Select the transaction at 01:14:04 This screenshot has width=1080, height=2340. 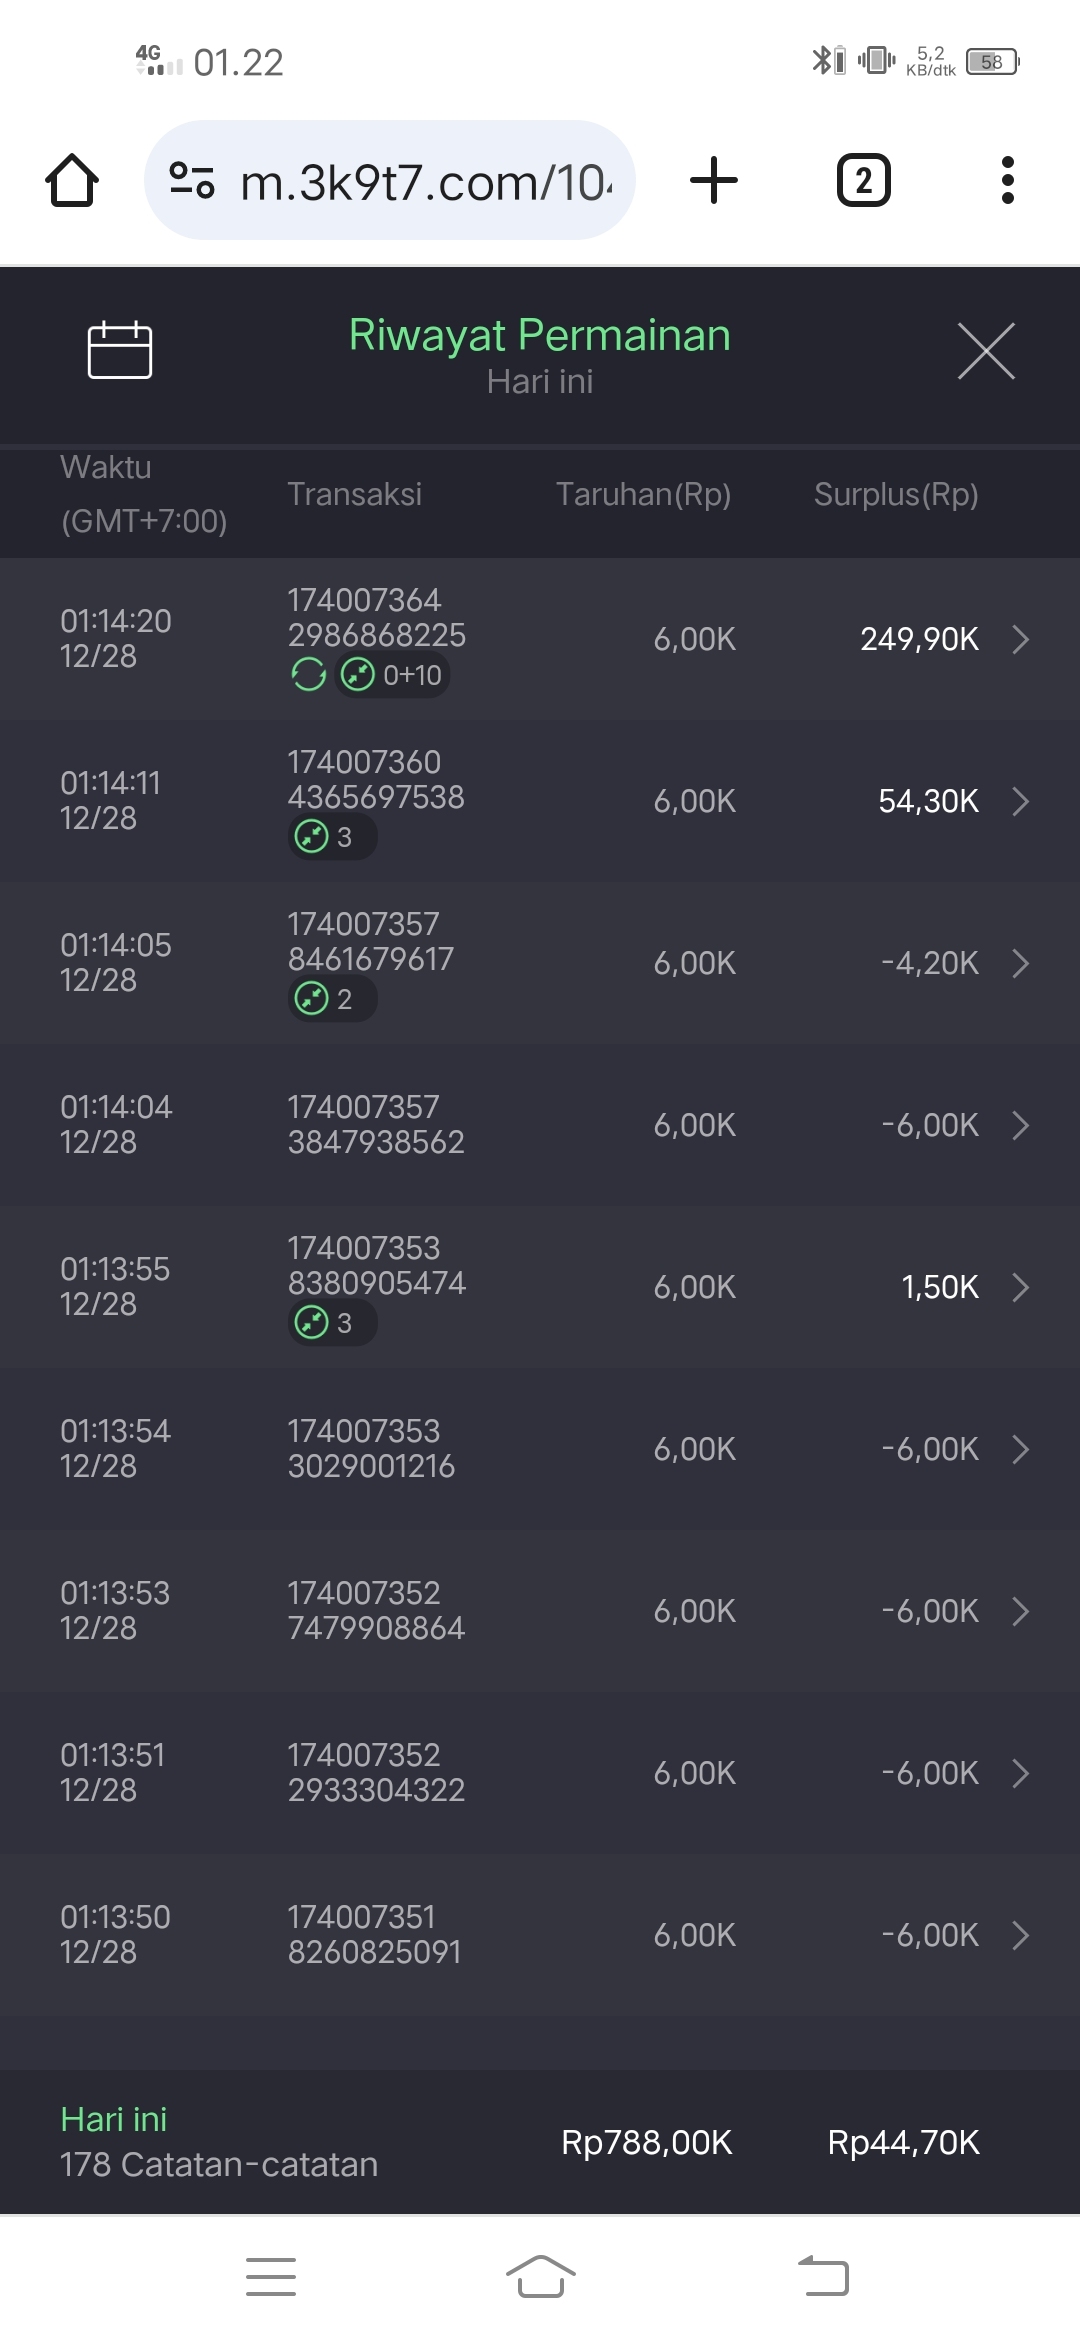pos(540,1125)
